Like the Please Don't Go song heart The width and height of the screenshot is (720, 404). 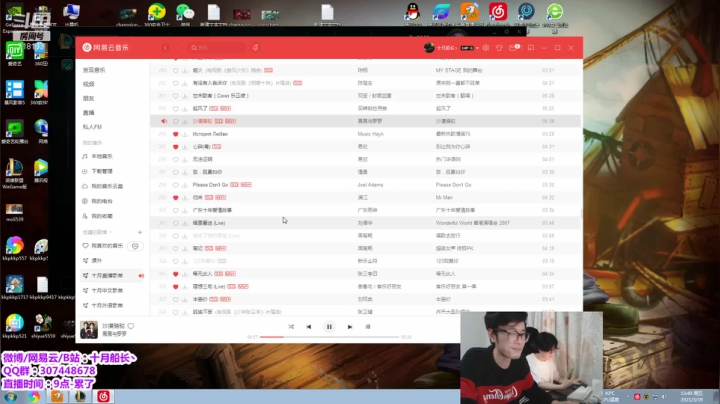pos(175,185)
